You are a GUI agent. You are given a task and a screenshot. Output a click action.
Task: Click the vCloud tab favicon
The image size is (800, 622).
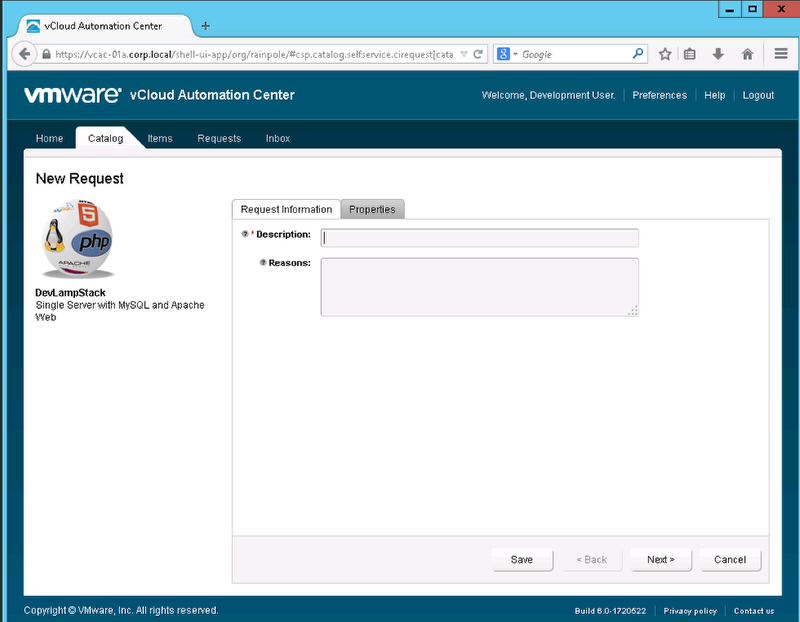tap(33, 26)
